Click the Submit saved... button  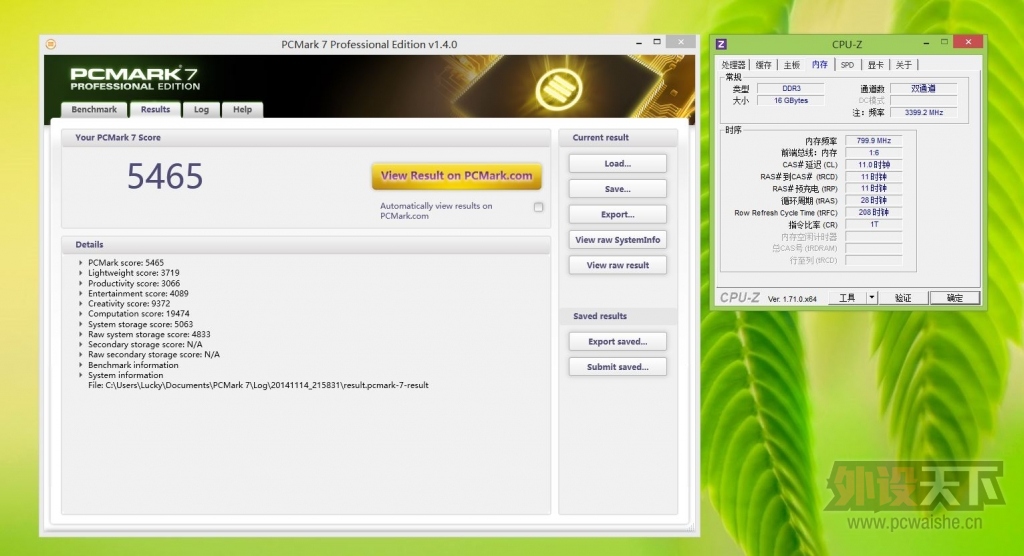[x=618, y=367]
